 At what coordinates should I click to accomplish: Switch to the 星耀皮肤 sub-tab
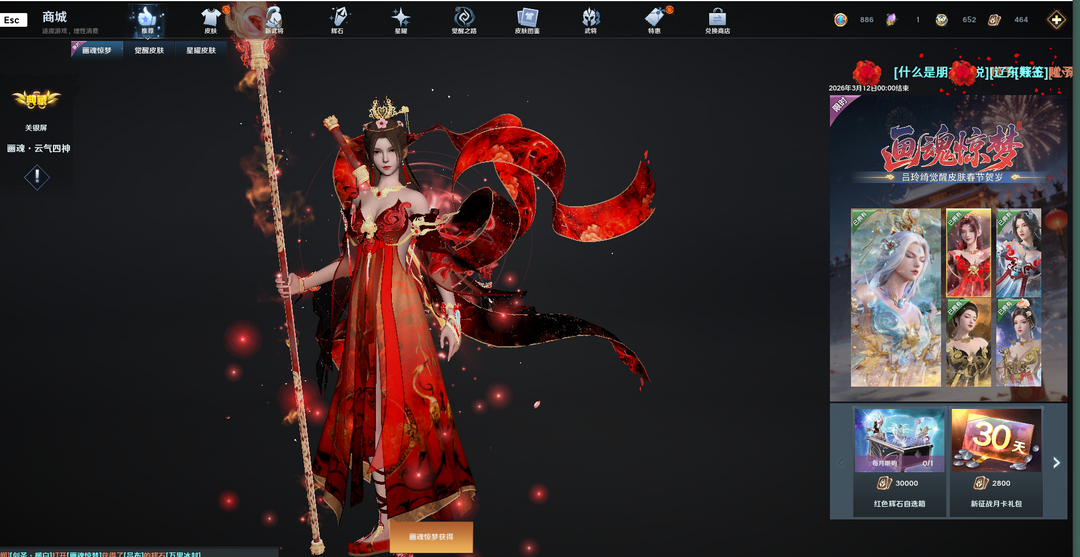[200, 49]
